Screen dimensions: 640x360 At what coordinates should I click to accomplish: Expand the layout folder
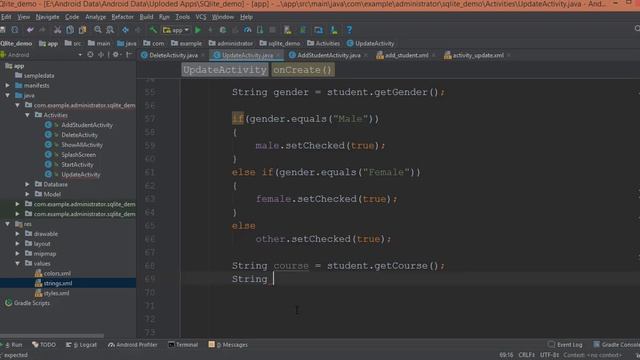18,244
